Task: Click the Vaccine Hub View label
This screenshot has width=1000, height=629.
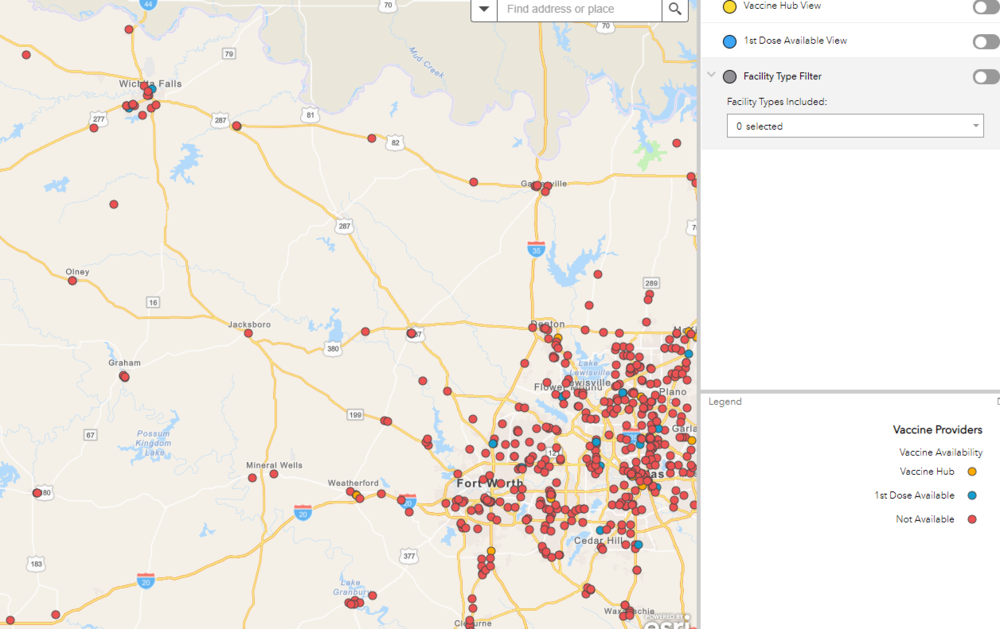Action: (781, 6)
